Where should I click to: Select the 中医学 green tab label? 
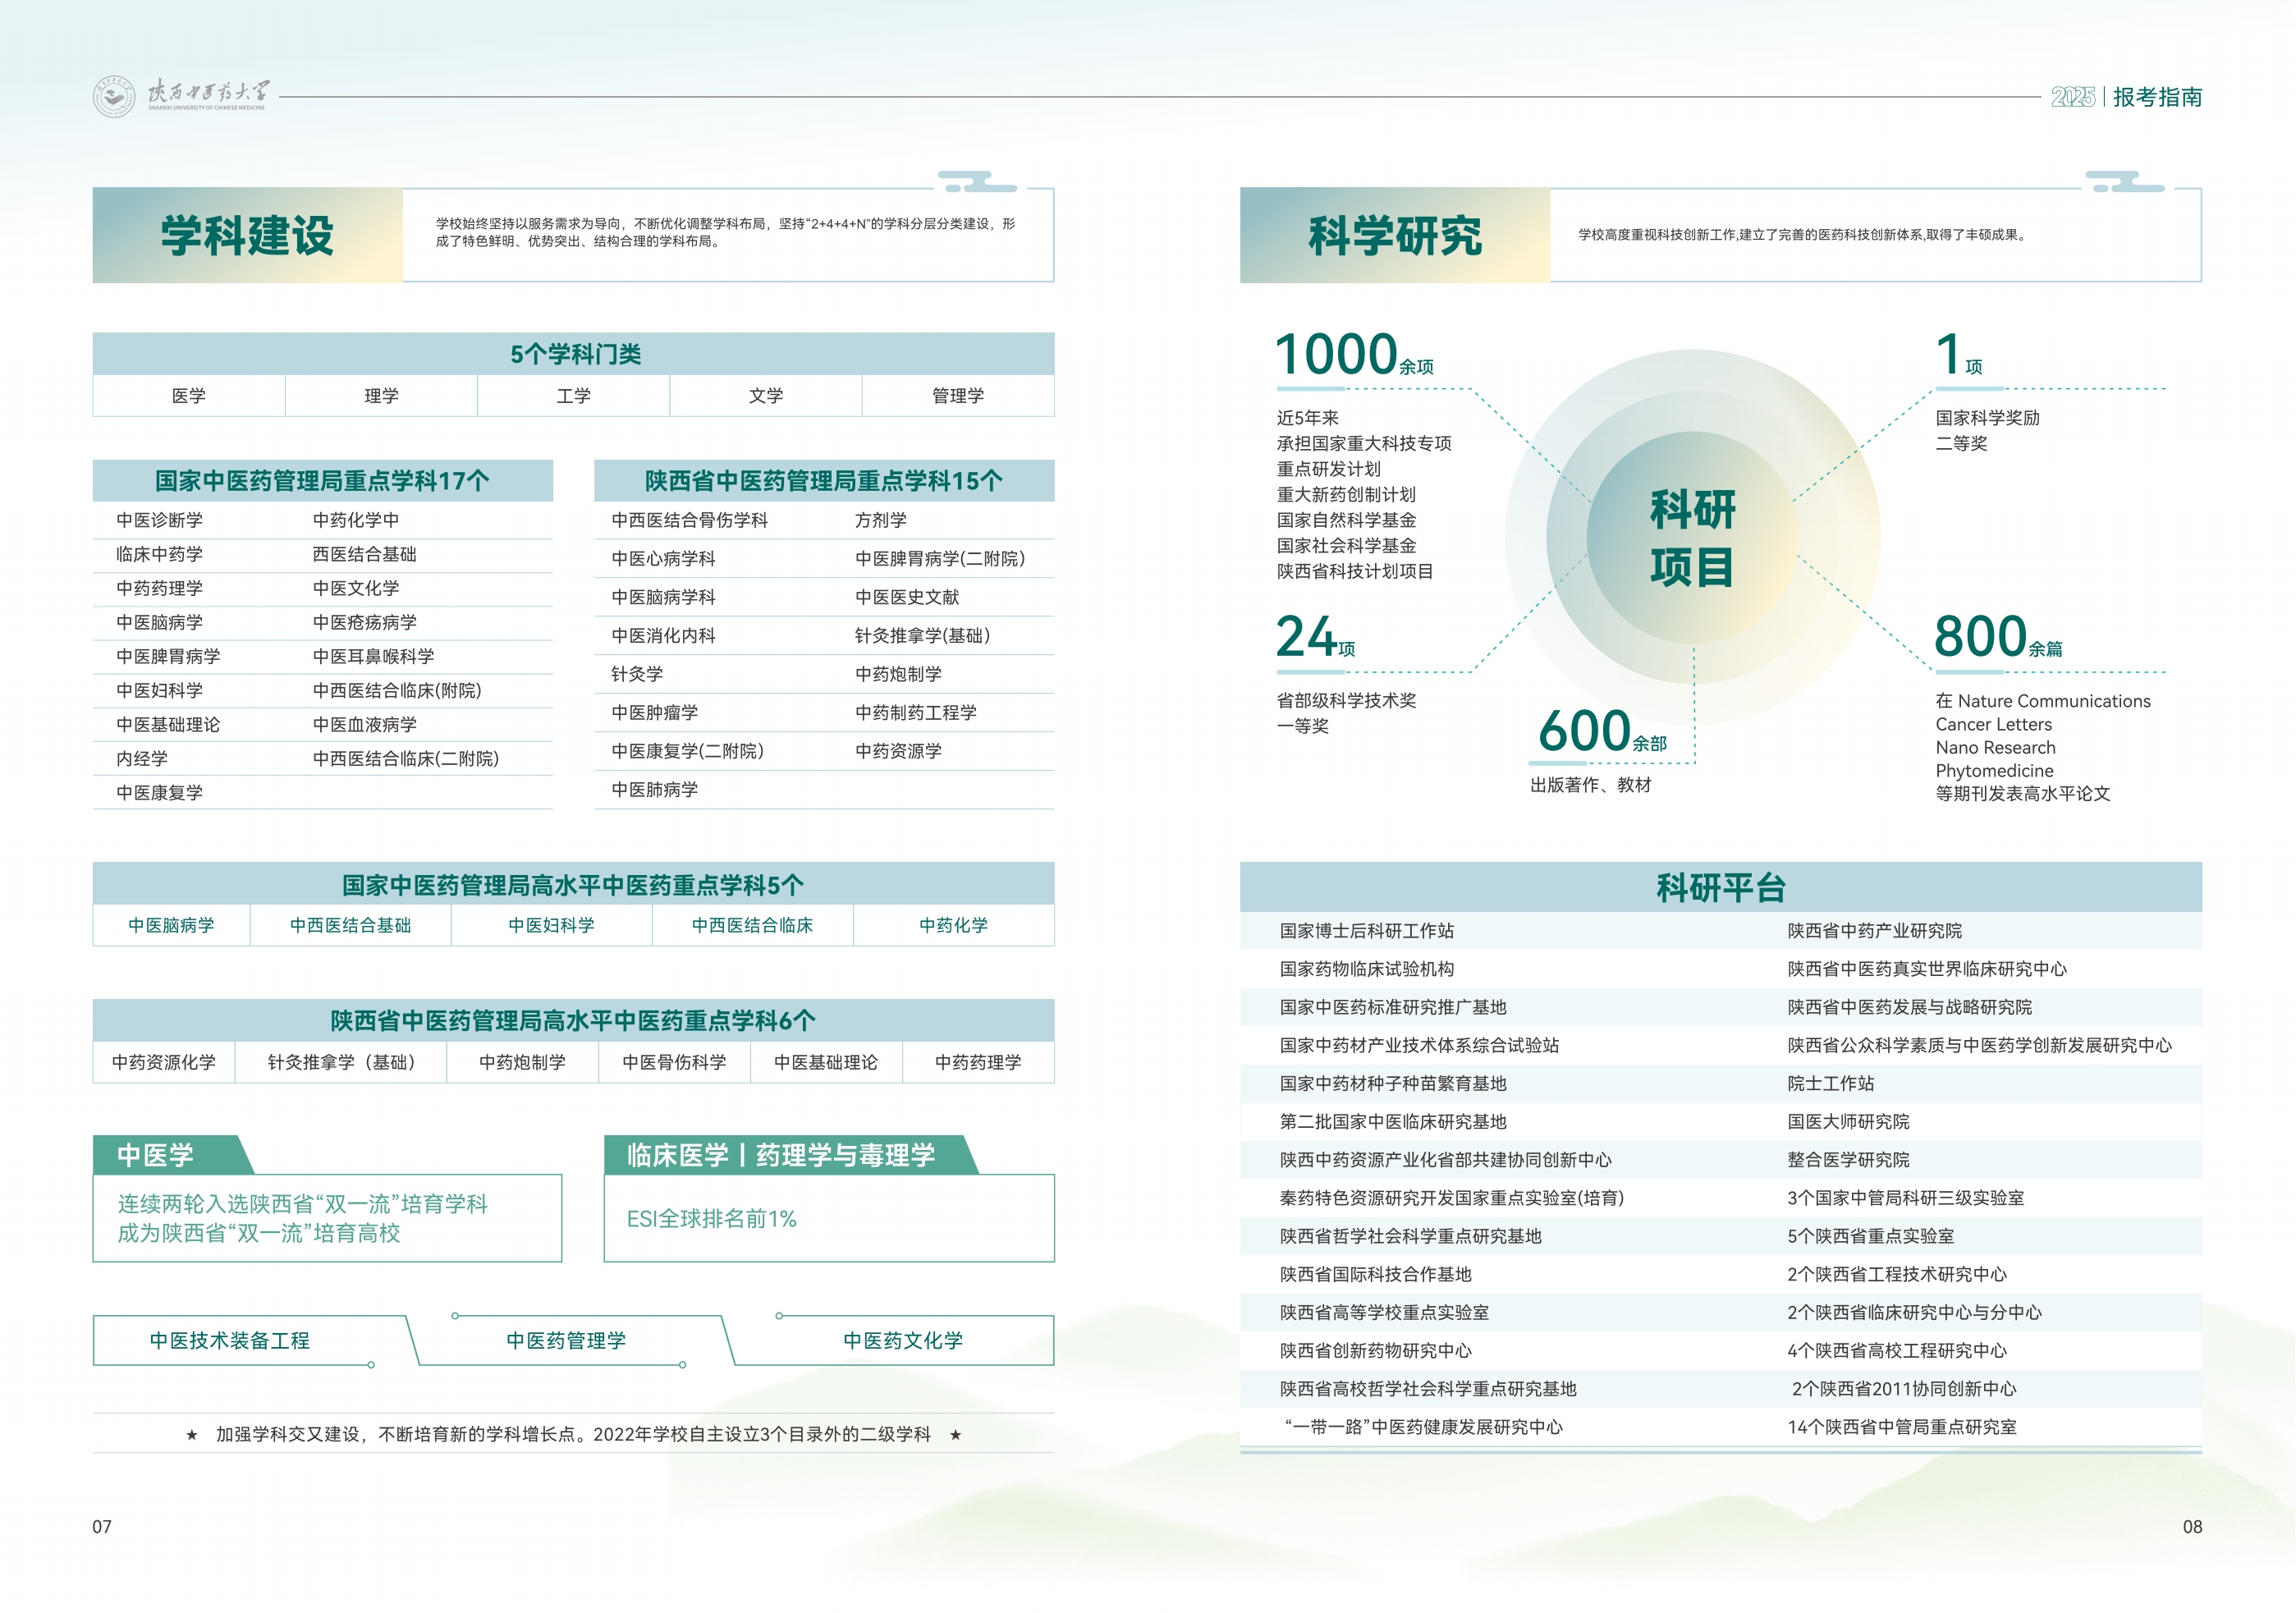coord(156,1155)
